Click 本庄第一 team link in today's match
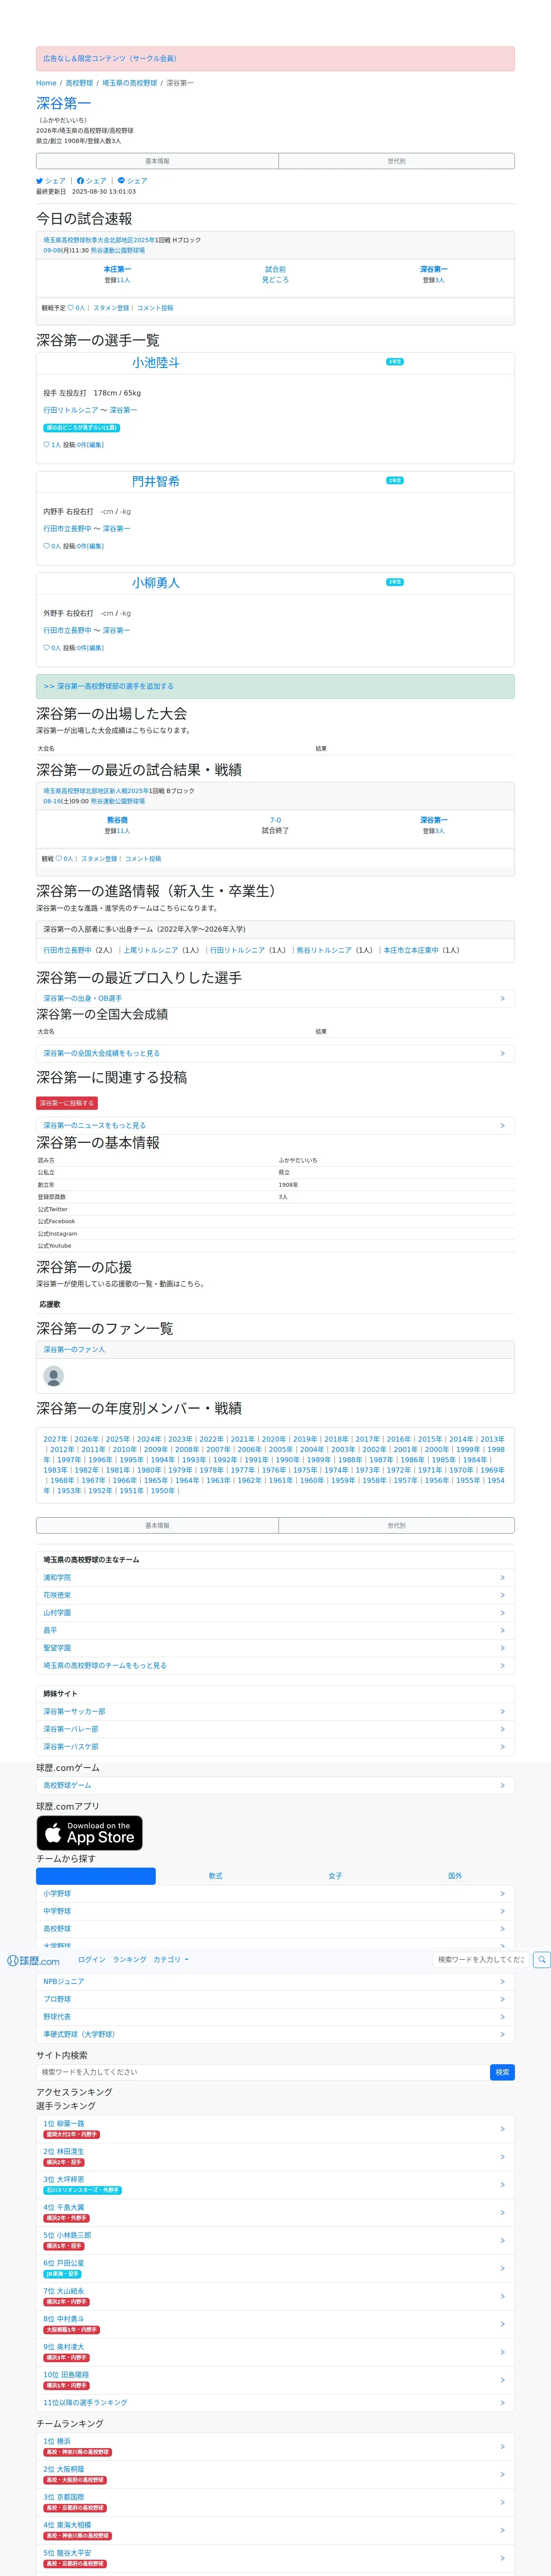This screenshot has height=2576, width=551. [117, 269]
